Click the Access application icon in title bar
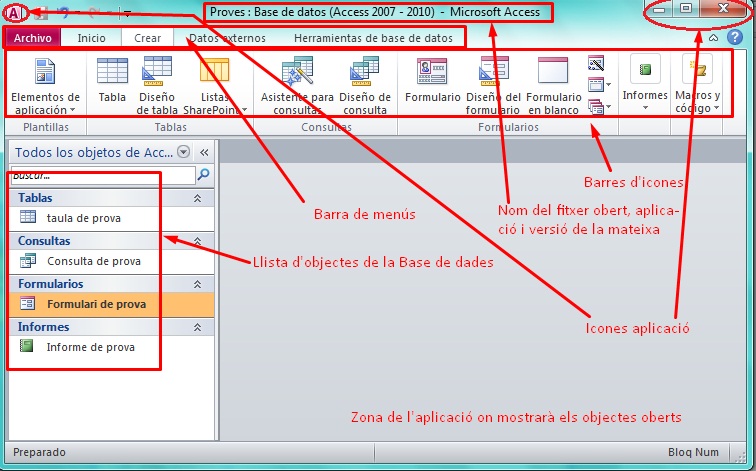 14,13
